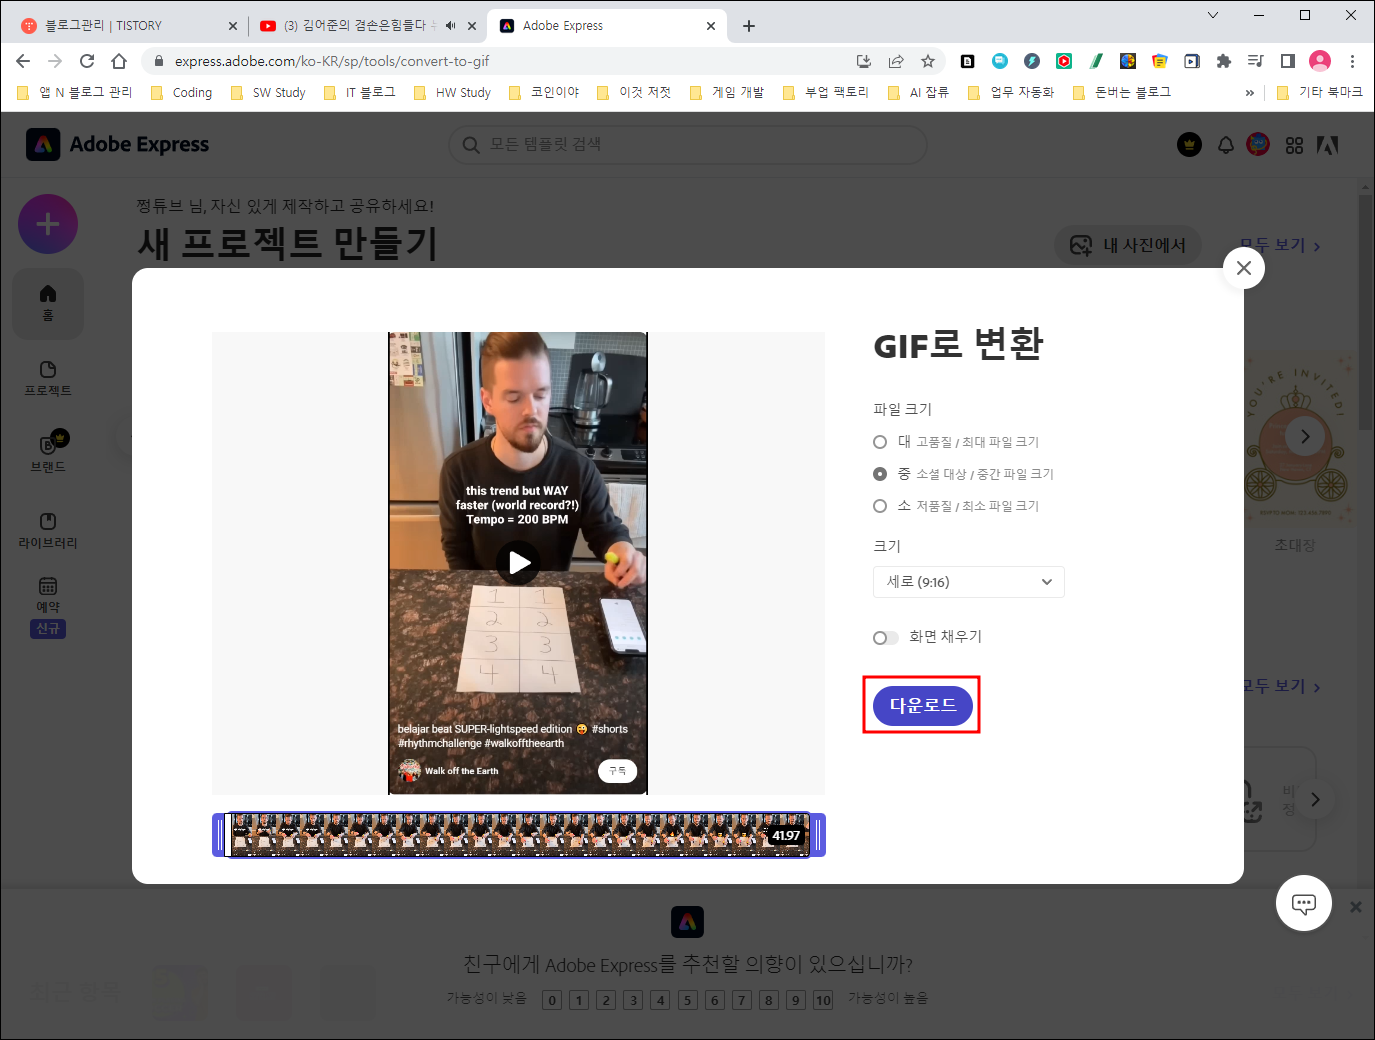The height and width of the screenshot is (1040, 1375).
Task: Click the premium crown icon in header
Action: pyautogui.click(x=1189, y=145)
